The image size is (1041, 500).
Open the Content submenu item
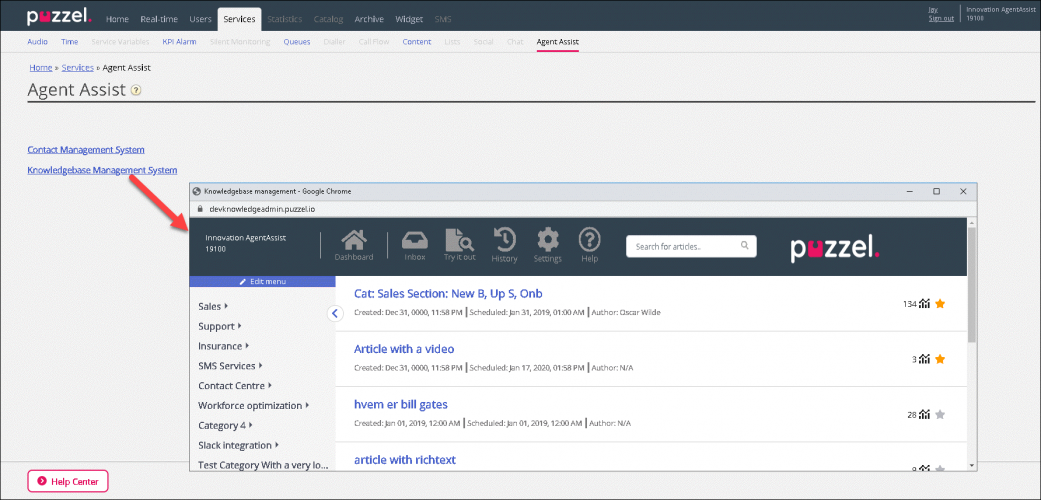417,42
